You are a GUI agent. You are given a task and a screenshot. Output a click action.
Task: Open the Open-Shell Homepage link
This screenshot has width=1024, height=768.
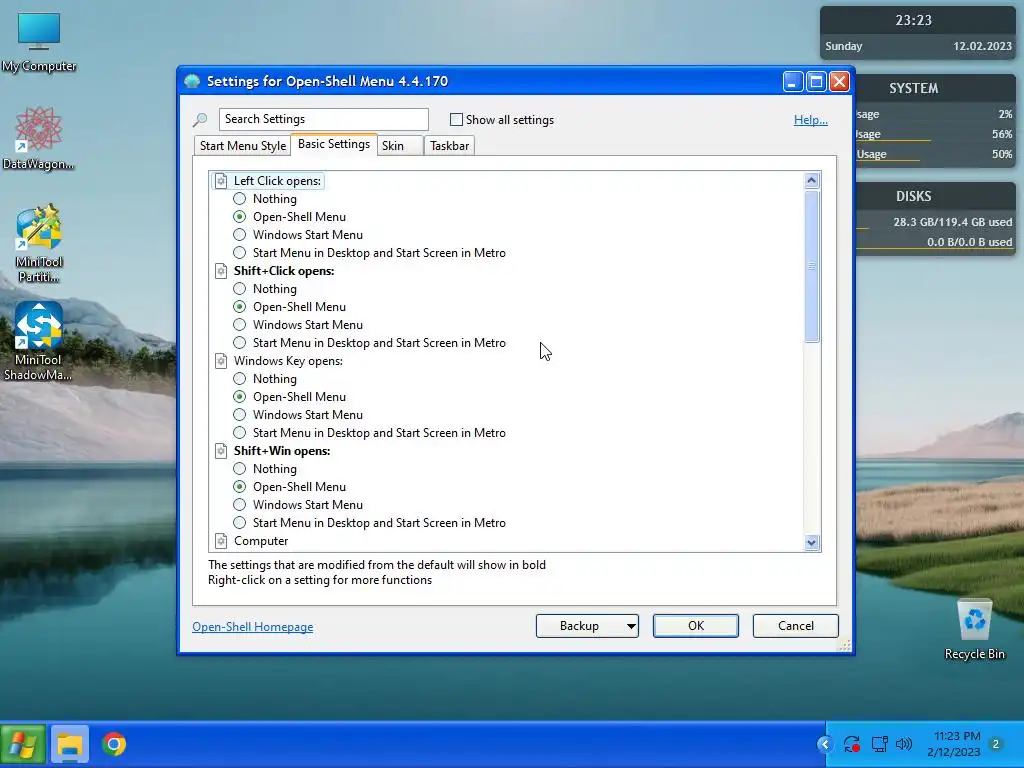coord(253,627)
